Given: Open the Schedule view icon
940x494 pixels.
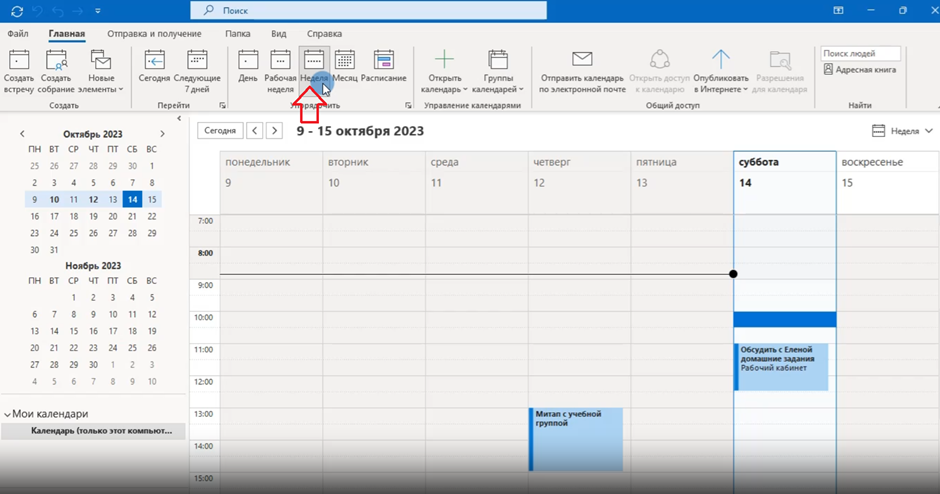Looking at the screenshot, I should click(x=383, y=60).
